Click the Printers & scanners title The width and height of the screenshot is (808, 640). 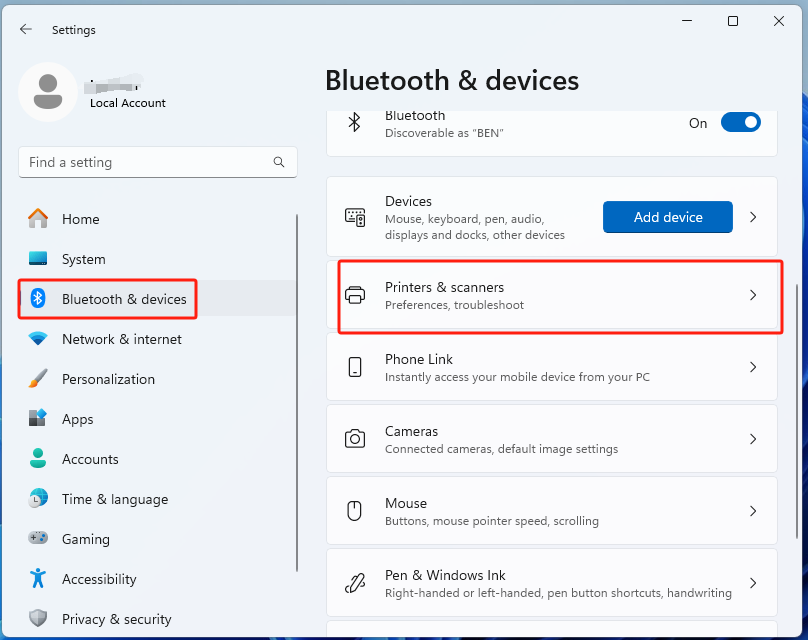444,287
